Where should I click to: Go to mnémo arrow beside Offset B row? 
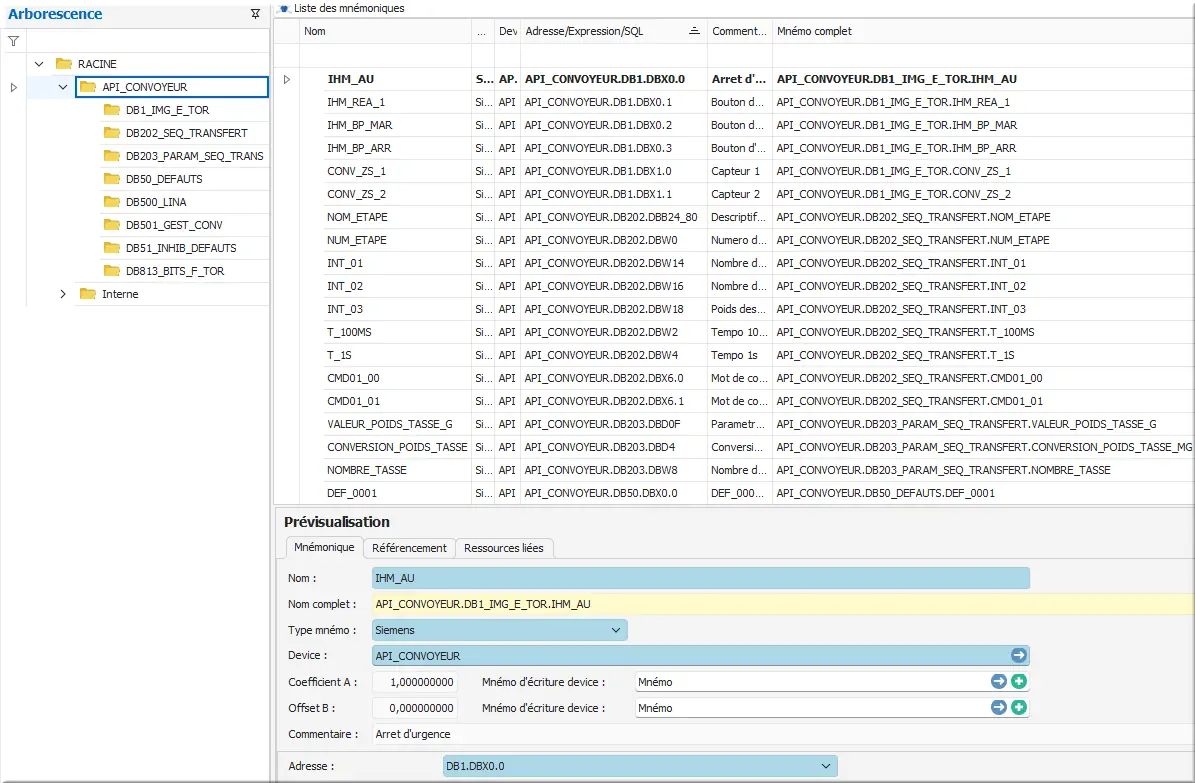(x=998, y=707)
